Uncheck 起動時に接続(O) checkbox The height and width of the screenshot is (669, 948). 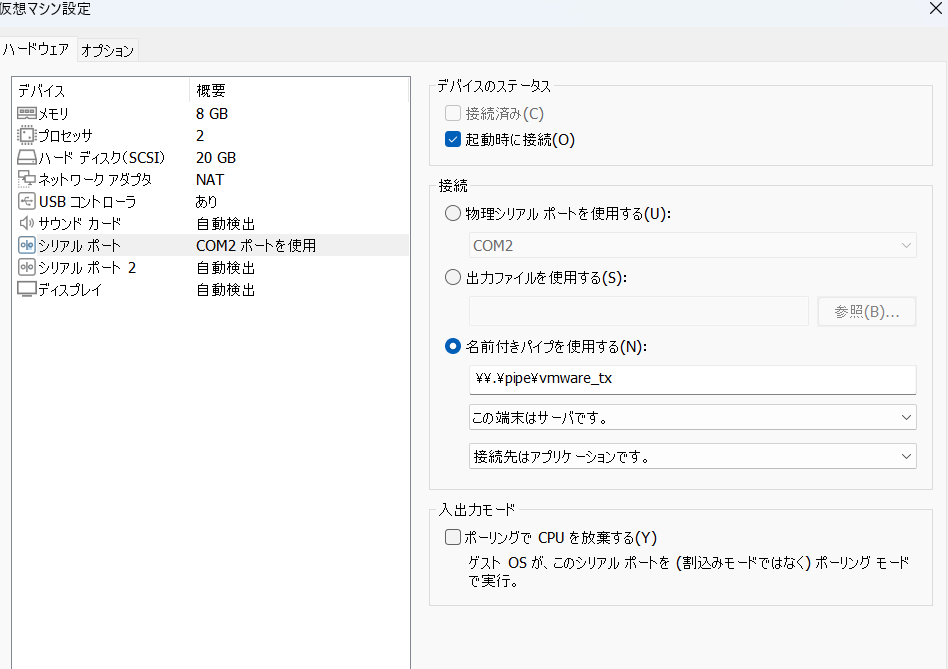tap(453, 140)
